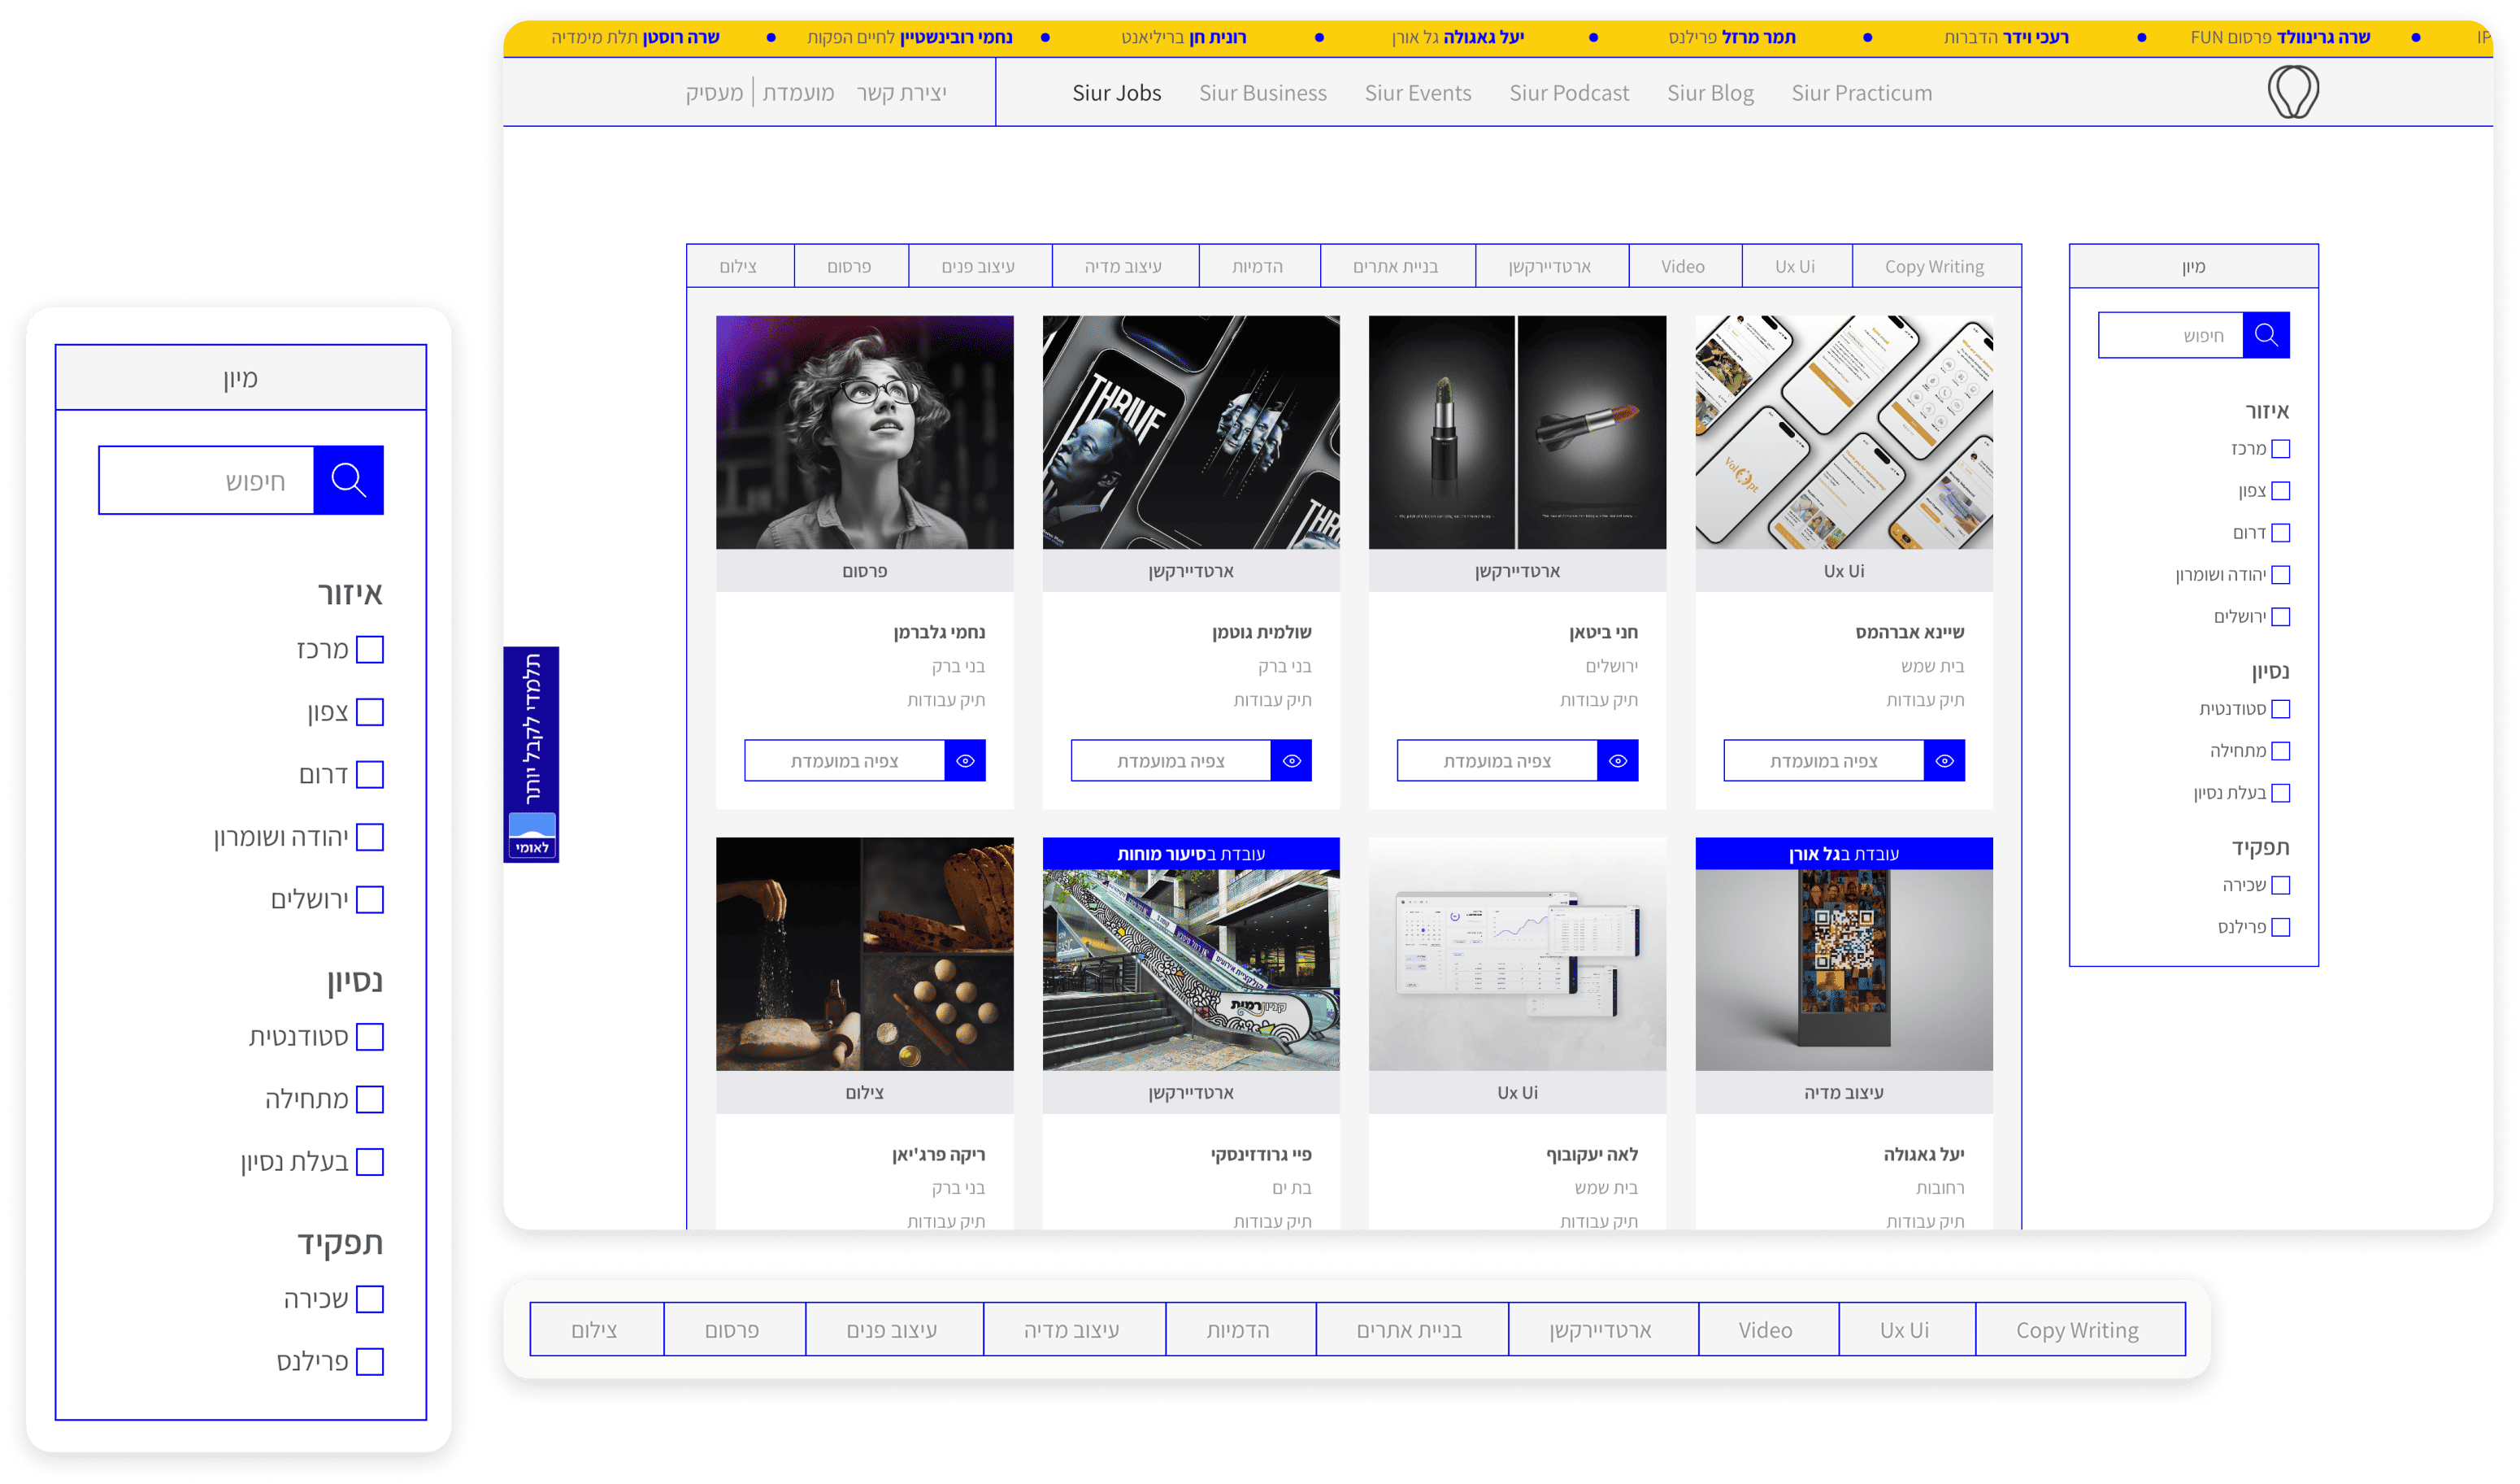
Task: Toggle סטודנטית checkbox in right sidebar
Action: click(x=2280, y=709)
